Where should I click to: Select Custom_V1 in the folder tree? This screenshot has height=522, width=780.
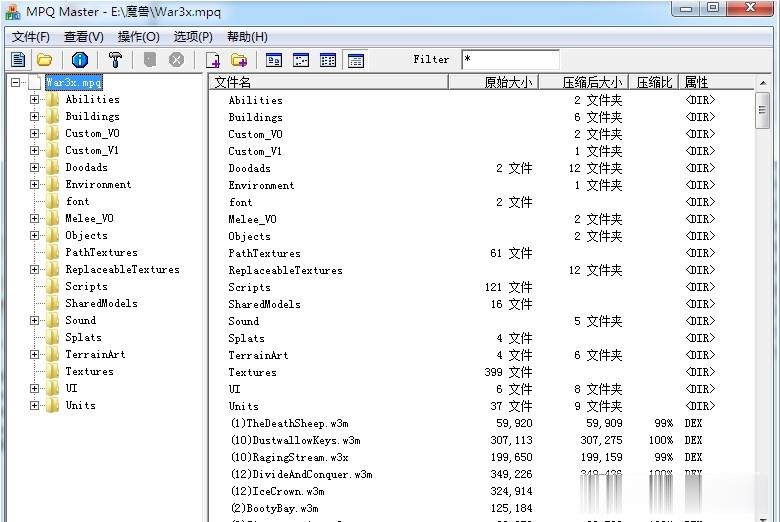pyautogui.click(x=92, y=150)
